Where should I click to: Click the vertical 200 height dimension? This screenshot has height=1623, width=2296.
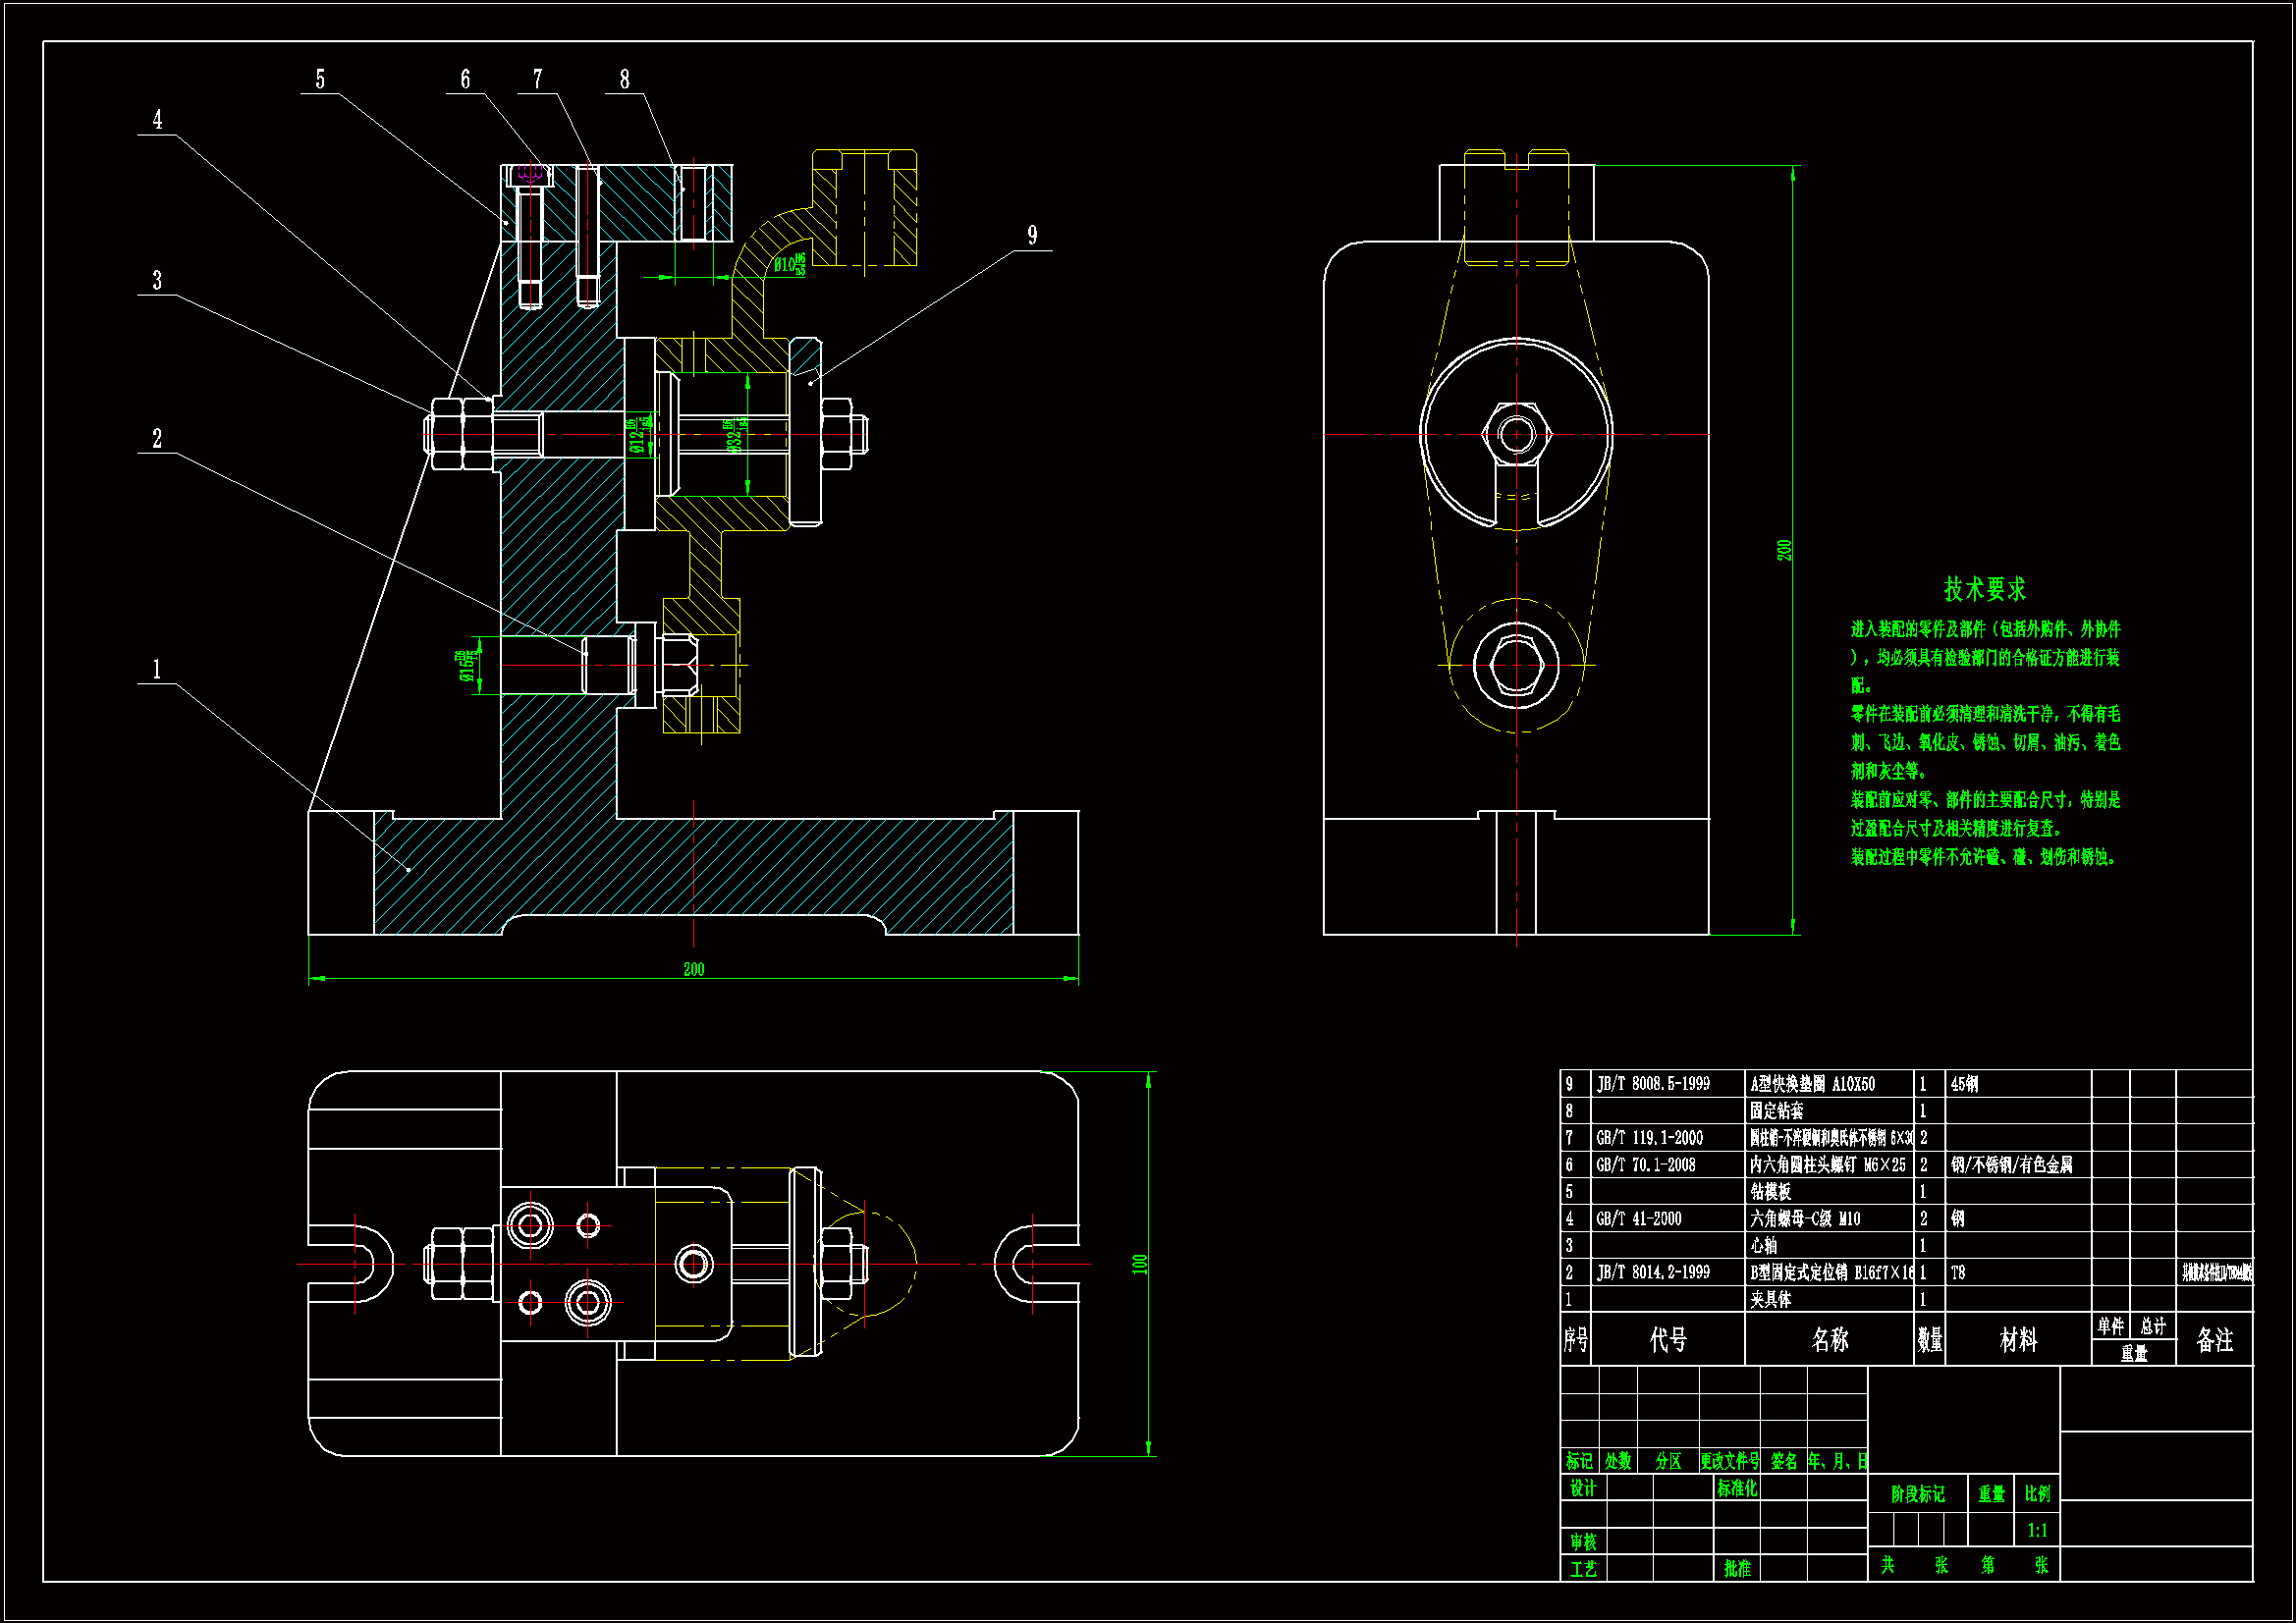point(1784,550)
